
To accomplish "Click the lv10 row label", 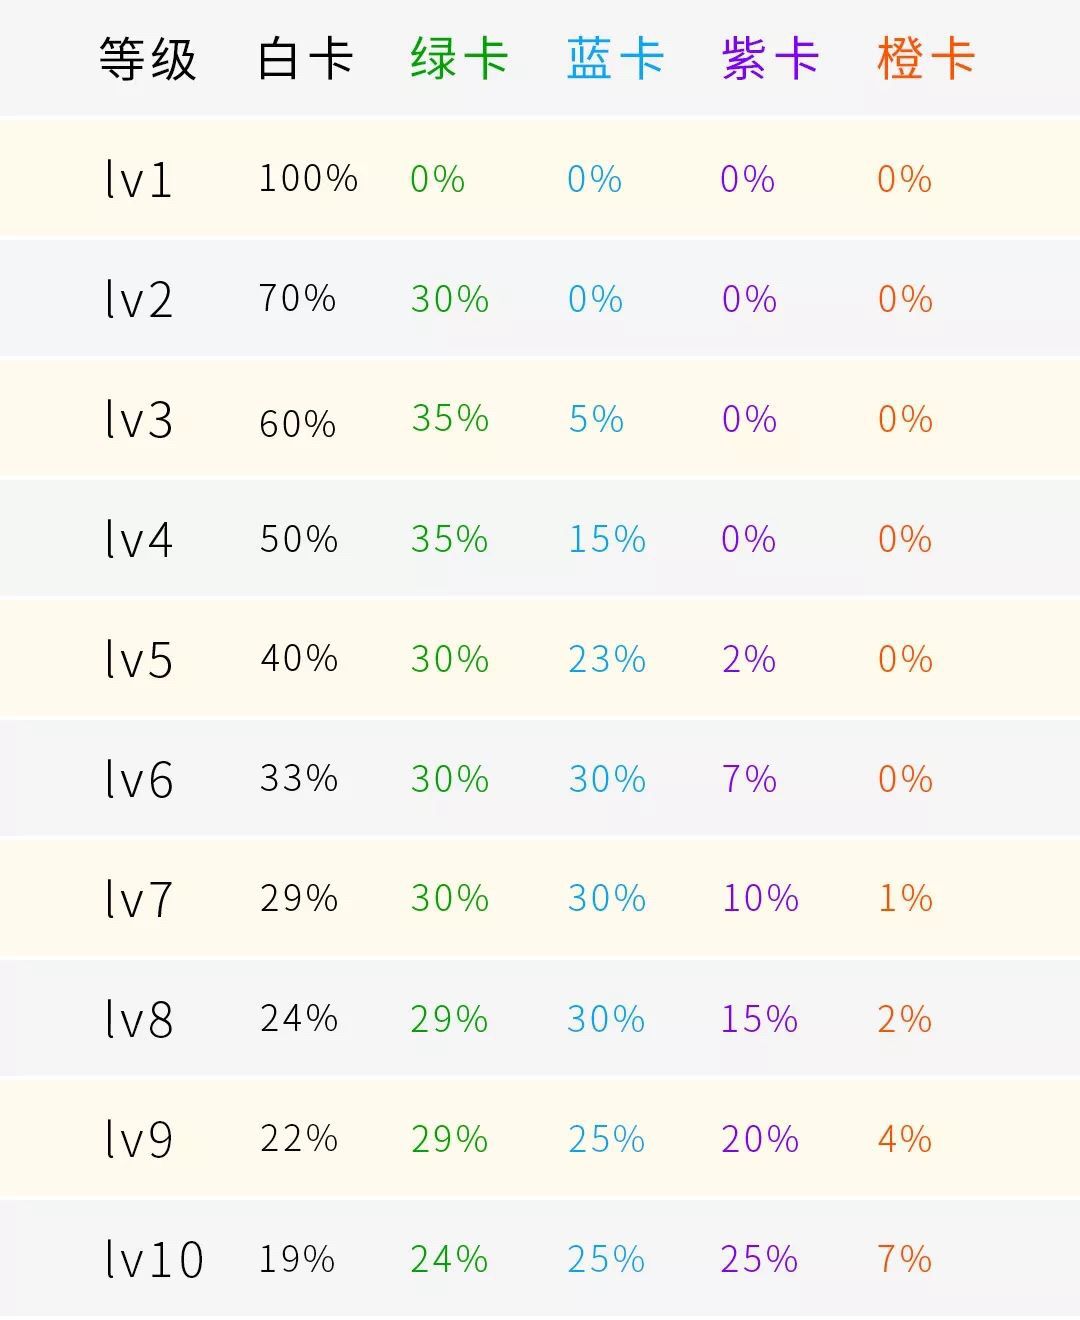I will [x=154, y=1260].
